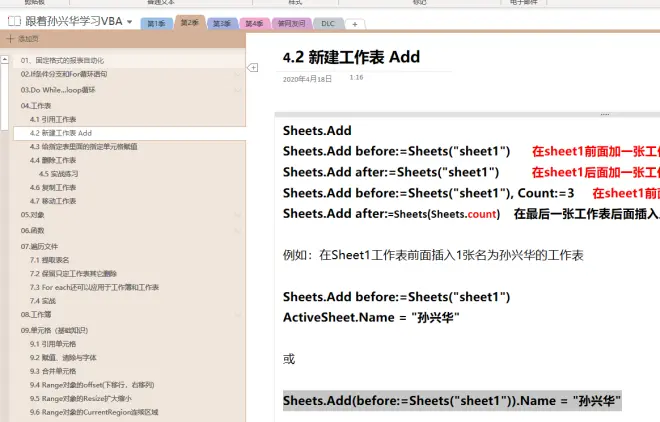Click the page list scroll-up arrow
This screenshot has height=422, width=660.
click(x=5, y=60)
